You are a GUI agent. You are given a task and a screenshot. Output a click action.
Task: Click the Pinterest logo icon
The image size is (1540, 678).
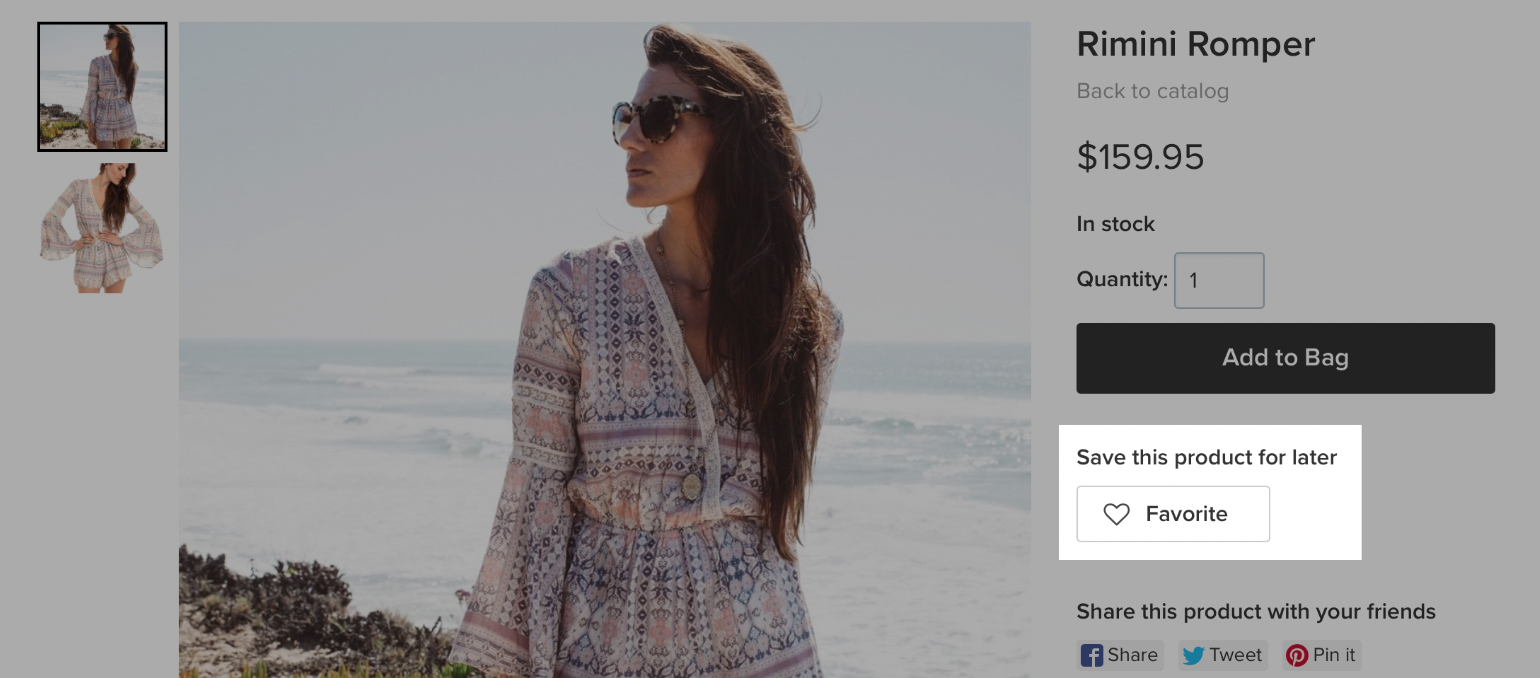coord(1297,656)
